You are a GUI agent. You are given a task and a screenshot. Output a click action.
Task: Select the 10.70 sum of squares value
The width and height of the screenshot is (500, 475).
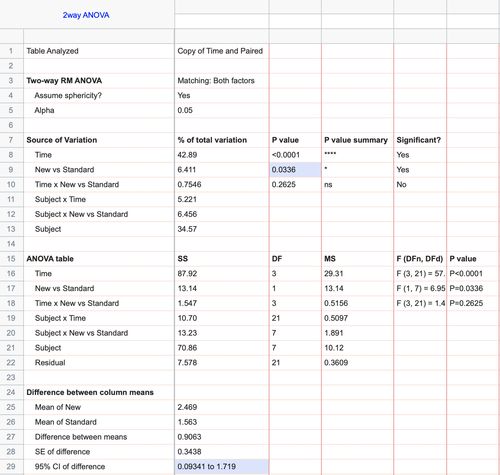click(x=221, y=318)
